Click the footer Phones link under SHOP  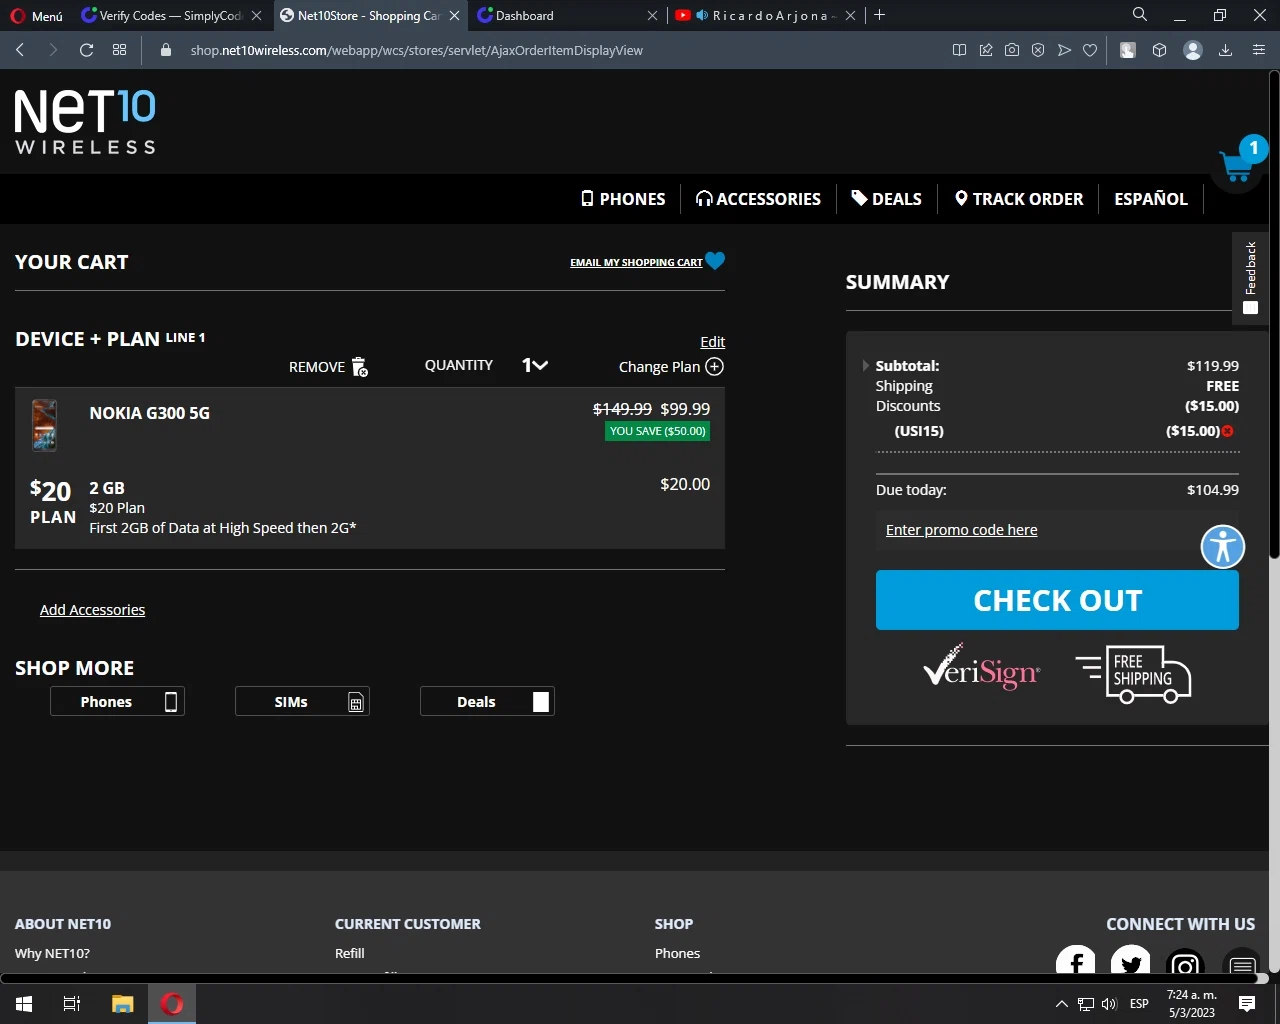(x=677, y=953)
